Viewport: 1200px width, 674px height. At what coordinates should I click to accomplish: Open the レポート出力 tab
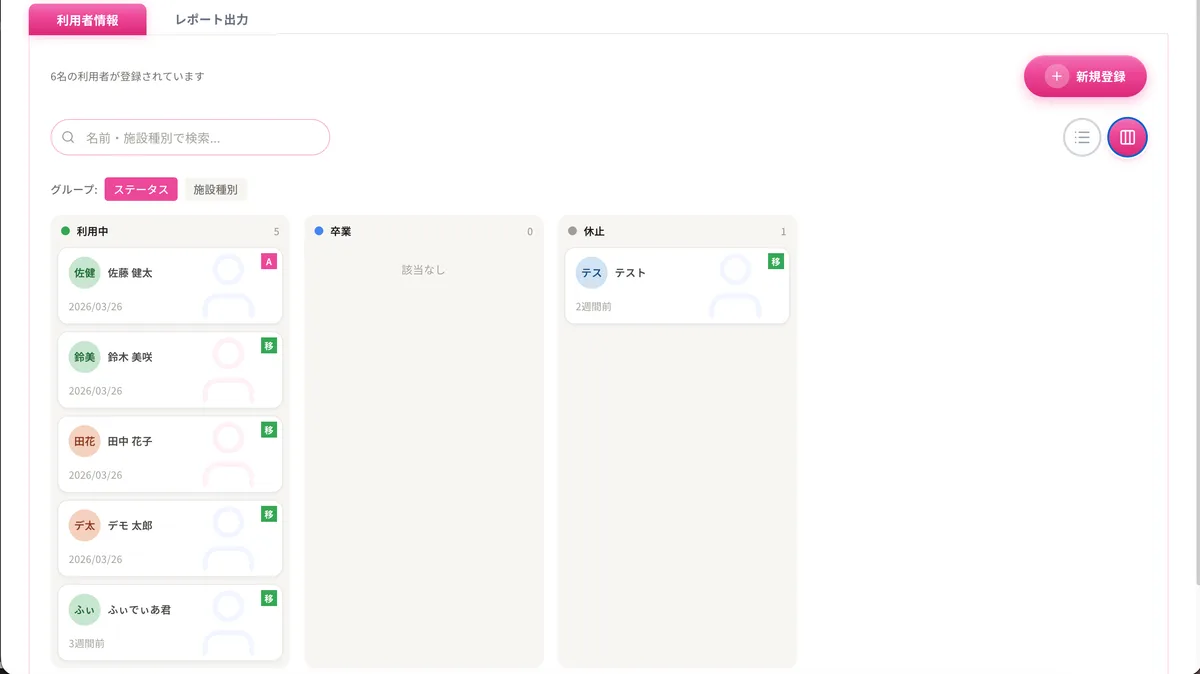212,19
